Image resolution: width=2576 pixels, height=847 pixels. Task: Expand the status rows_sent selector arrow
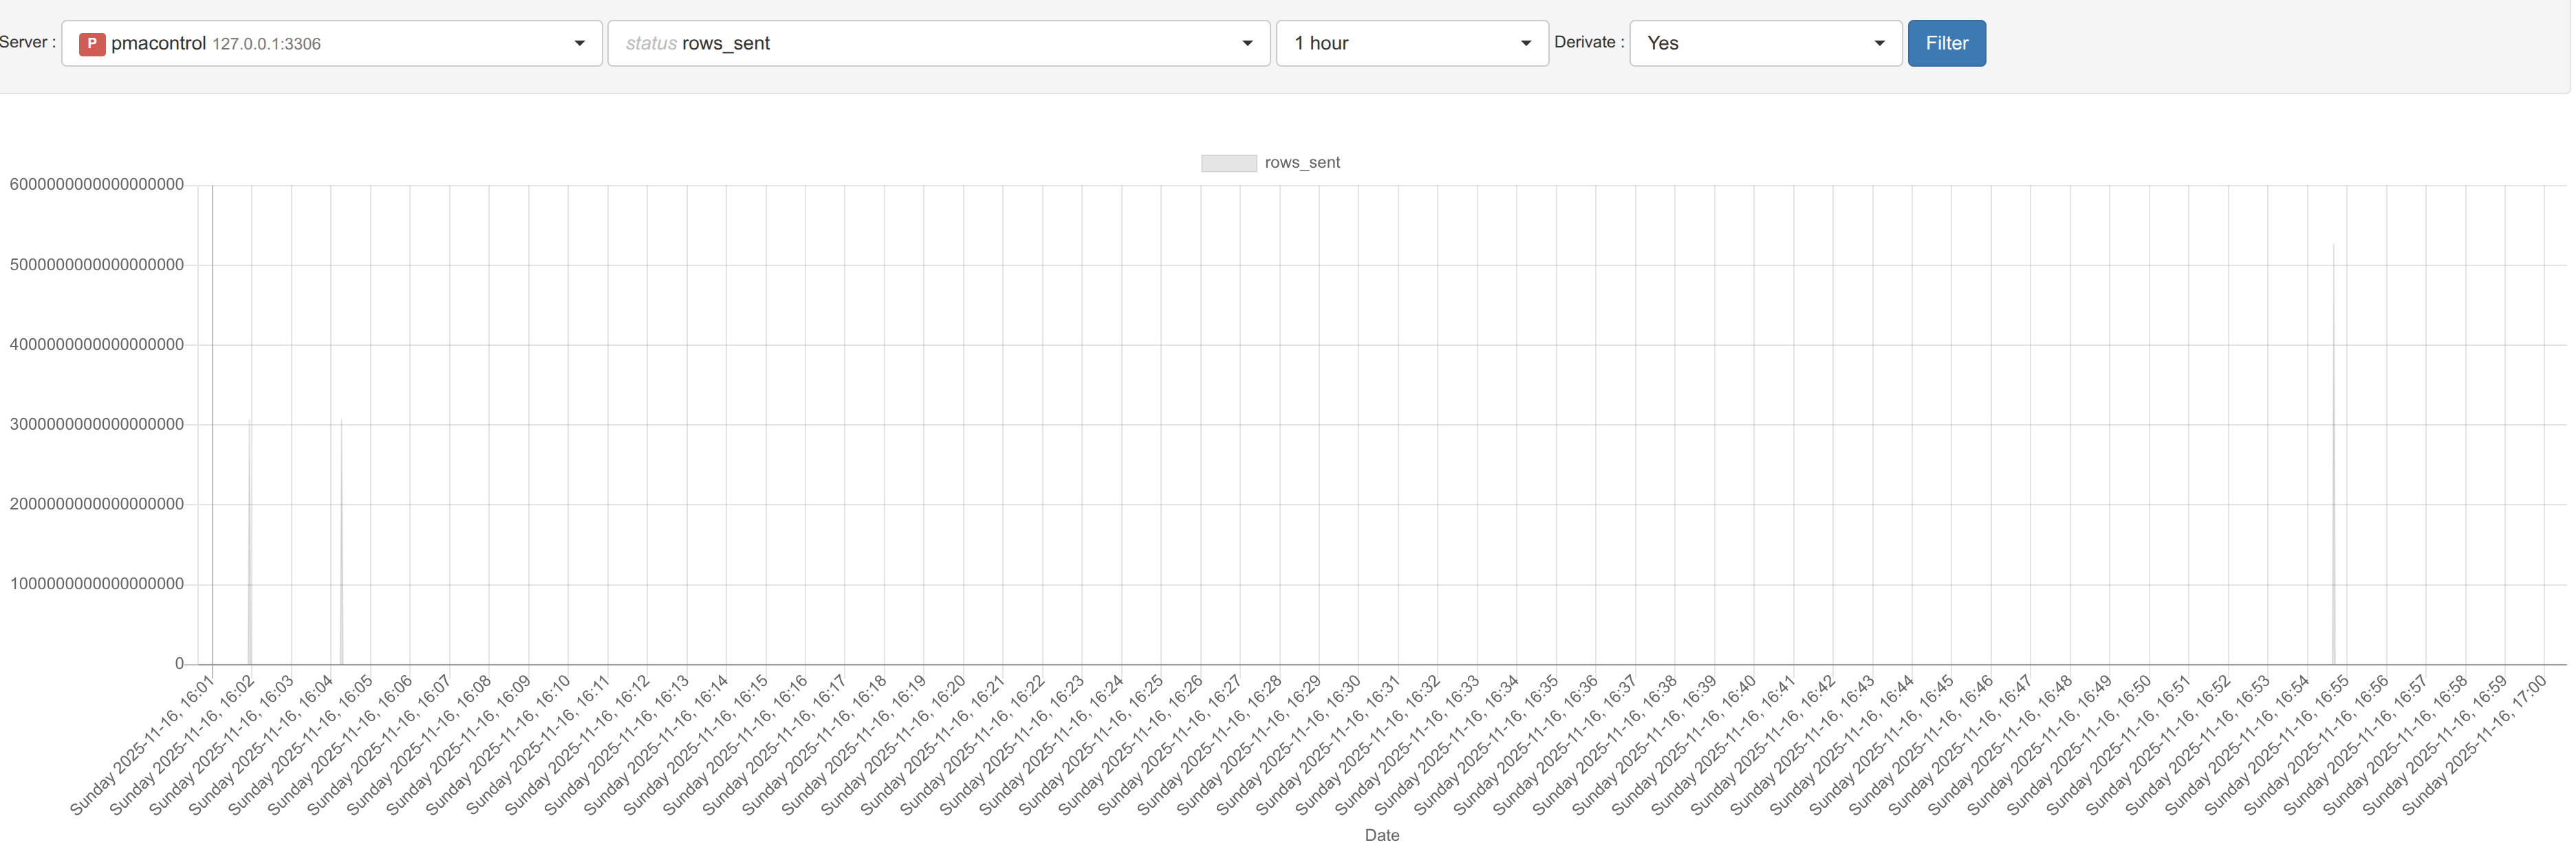tap(1247, 43)
